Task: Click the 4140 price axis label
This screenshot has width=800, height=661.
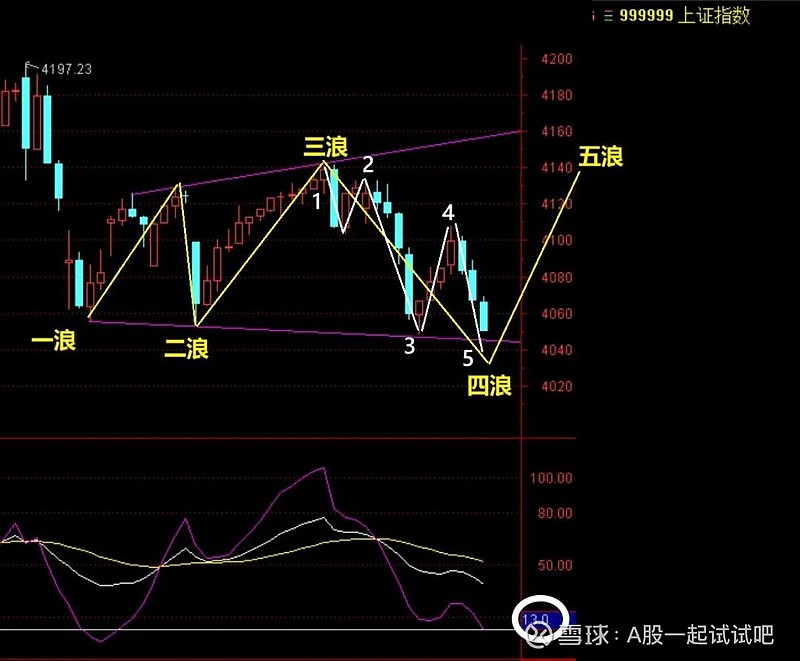Action: pyautogui.click(x=557, y=168)
